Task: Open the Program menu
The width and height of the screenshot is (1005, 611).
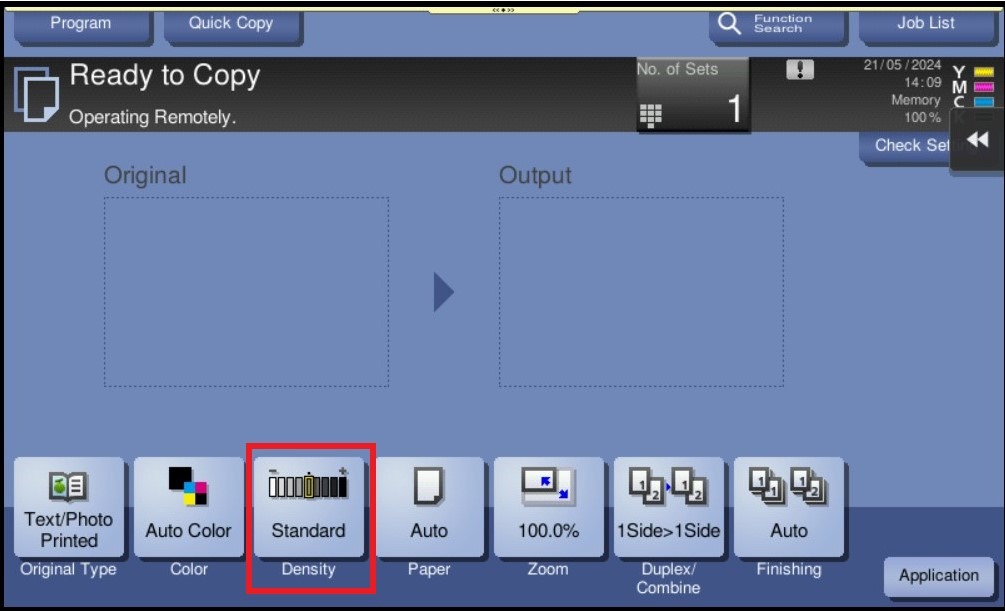Action: (x=80, y=23)
